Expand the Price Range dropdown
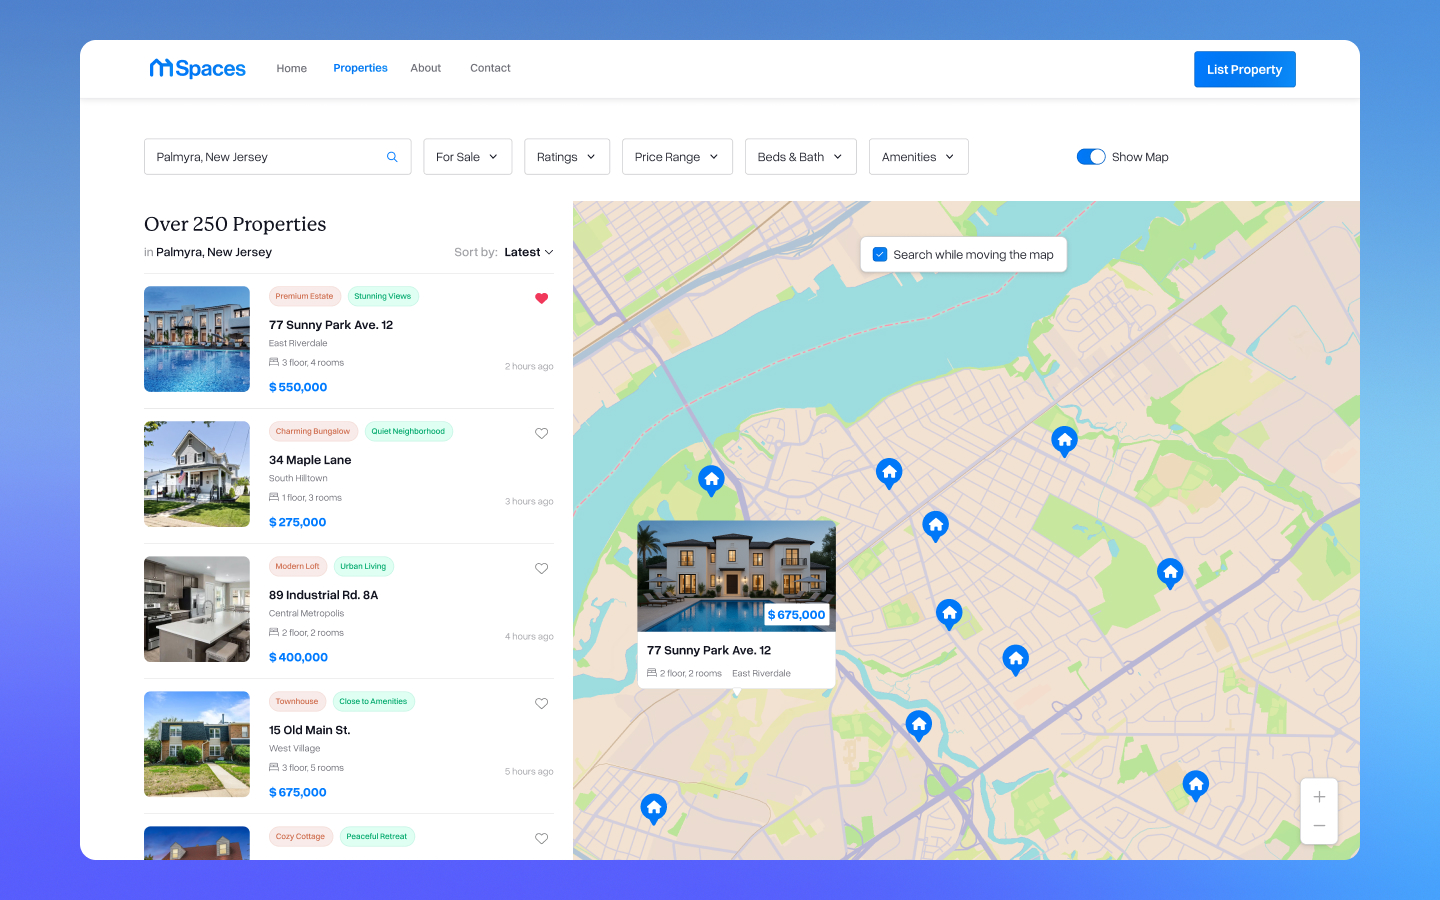The height and width of the screenshot is (900, 1440). [x=677, y=157]
